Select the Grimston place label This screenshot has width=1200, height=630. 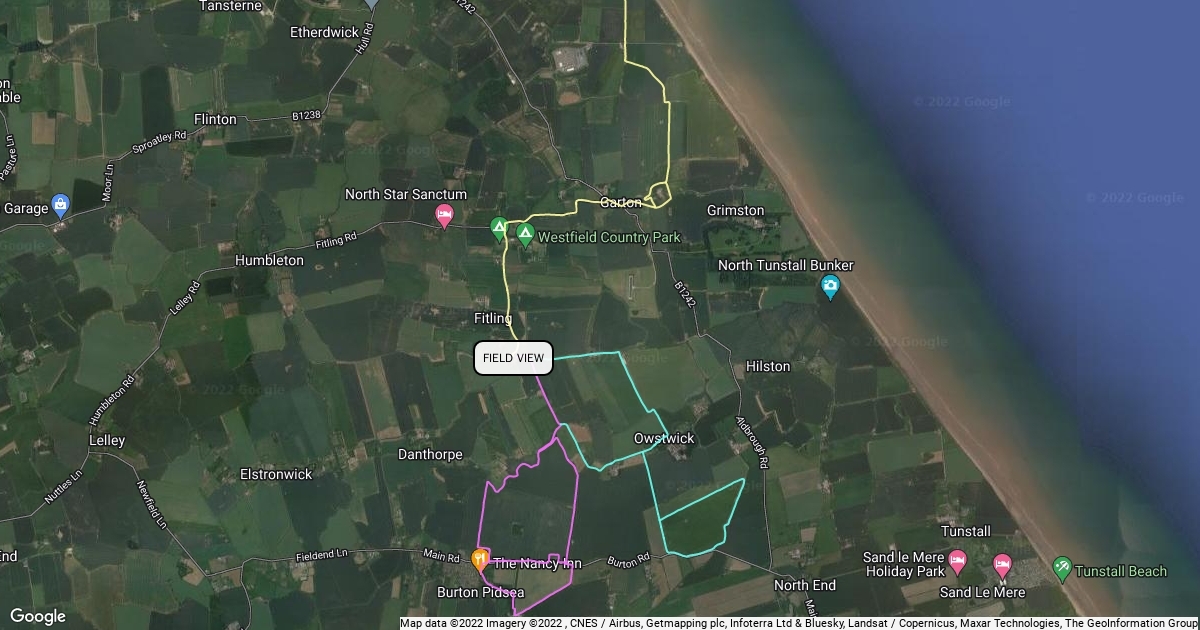point(735,211)
